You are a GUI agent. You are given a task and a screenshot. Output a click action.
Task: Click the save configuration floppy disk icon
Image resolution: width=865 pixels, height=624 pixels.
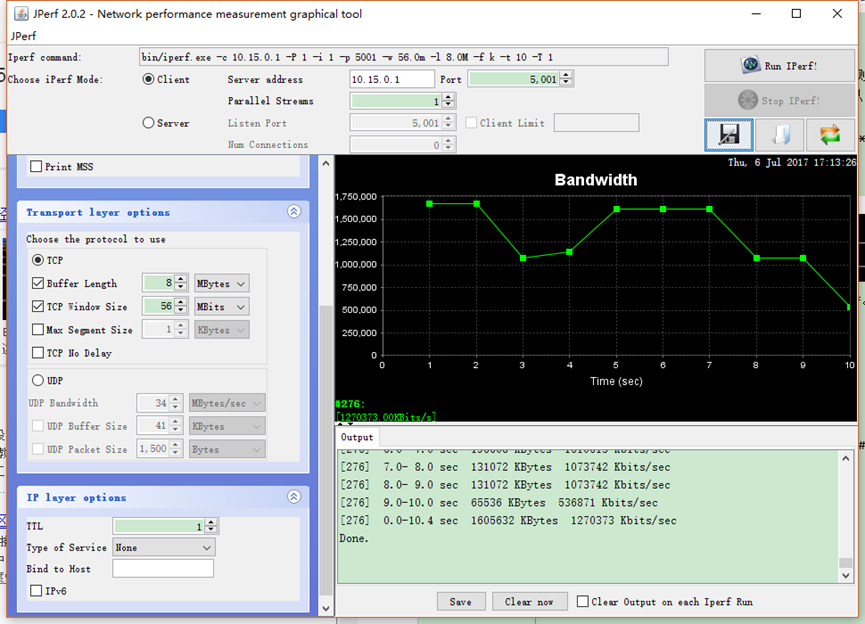pos(729,135)
